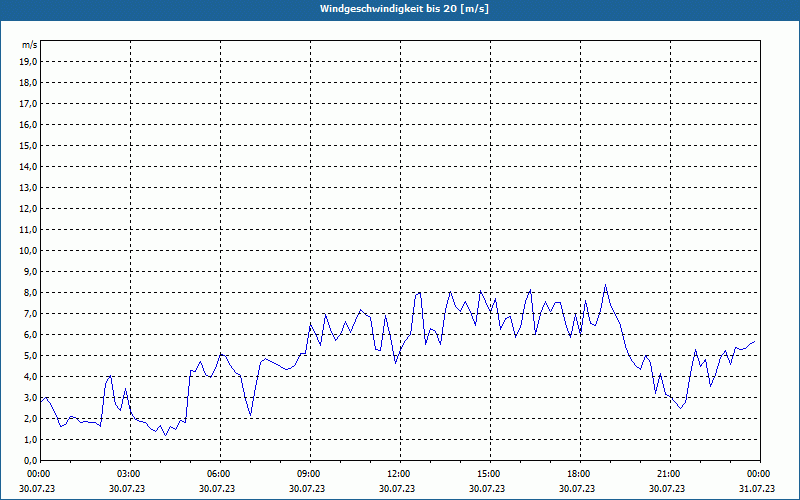Viewport: 800px width, 500px height.
Task: Click the 'm/s' unit label
Action: tap(30, 45)
